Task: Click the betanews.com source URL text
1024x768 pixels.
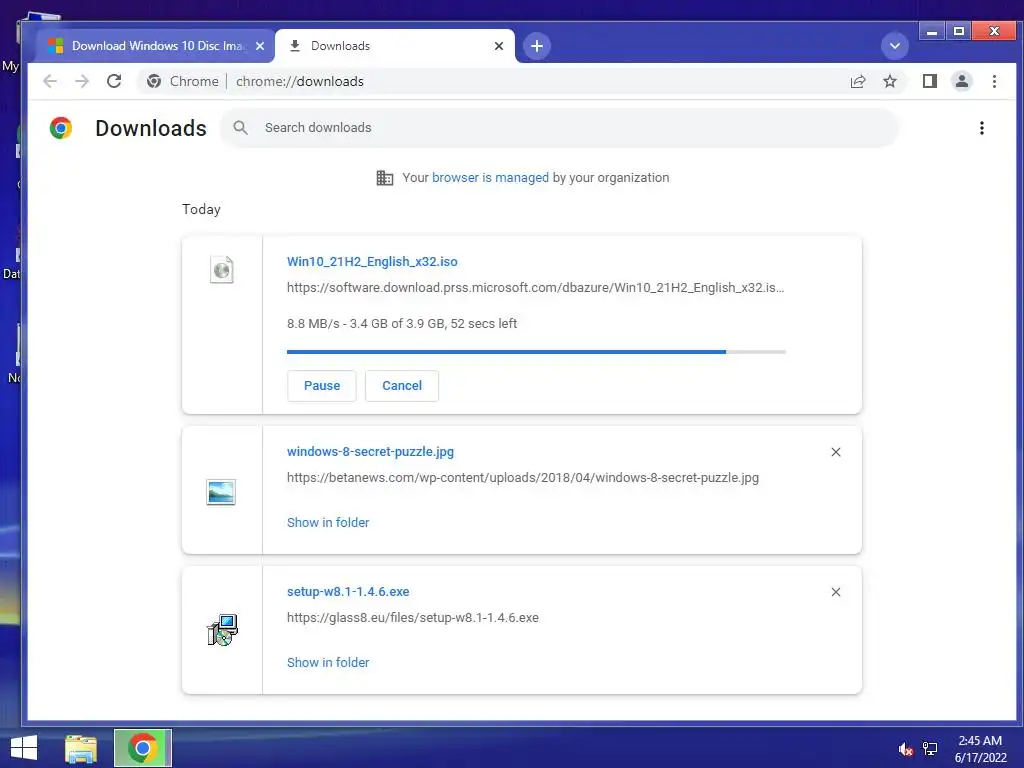Action: point(522,477)
